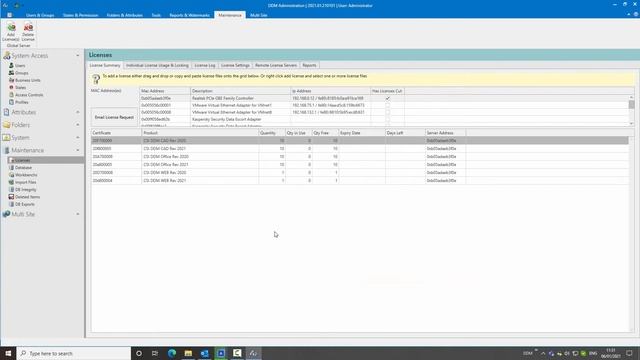Open the Multi Site ribbon tab
Viewport: 640px width, 360px height.
point(258,15)
